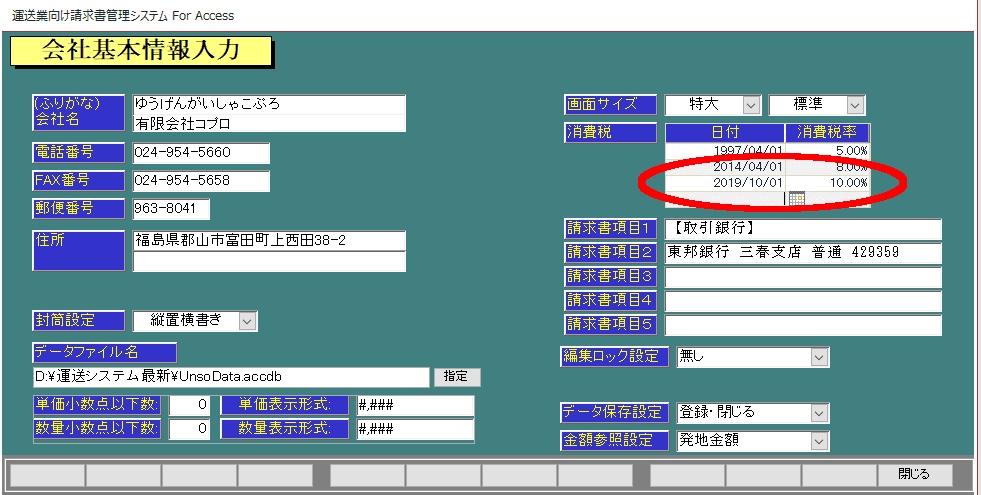Image resolution: width=981 pixels, height=495 pixels.
Task: Select the 2019/10/01 tax date cell
Action: pos(724,183)
